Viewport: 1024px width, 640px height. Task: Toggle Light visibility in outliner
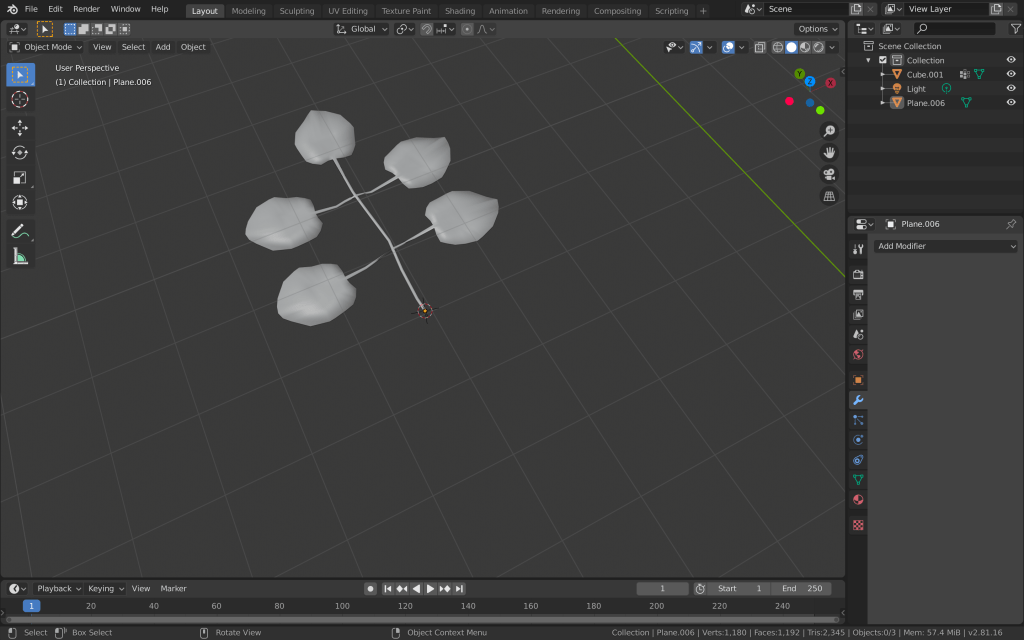click(x=1011, y=88)
